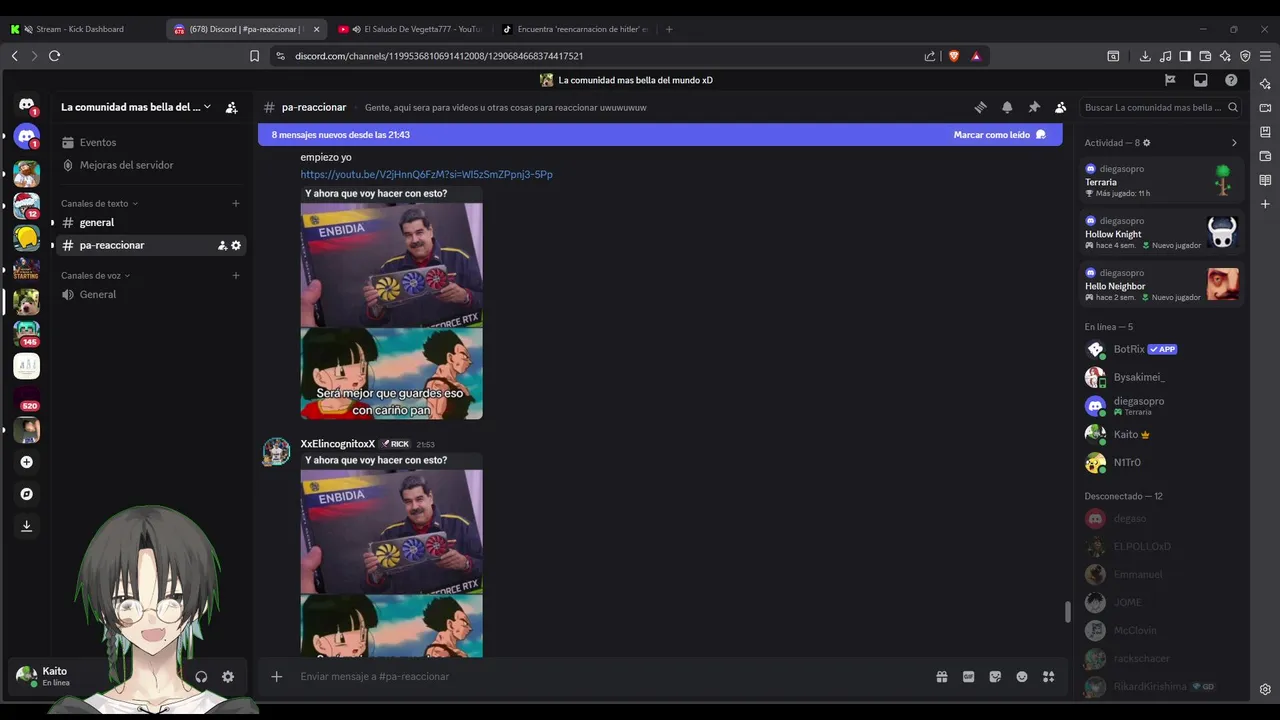Image resolution: width=1280 pixels, height=720 pixels.
Task: Open the Threads icon in channel header
Action: point(981,107)
